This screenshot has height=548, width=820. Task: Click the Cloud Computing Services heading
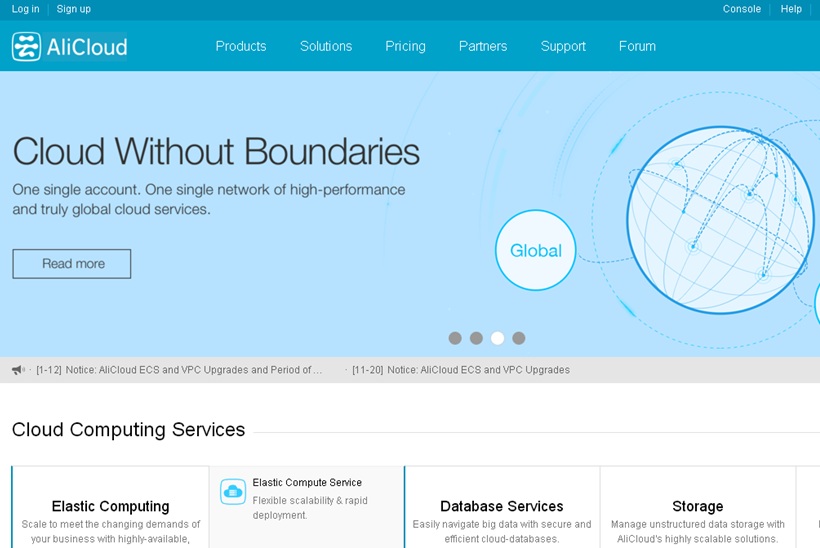128,430
